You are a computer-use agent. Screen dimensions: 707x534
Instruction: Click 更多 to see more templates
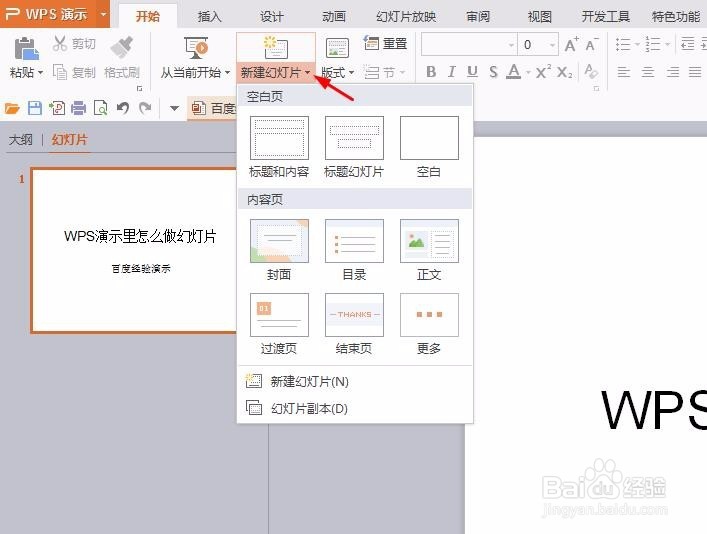click(429, 315)
